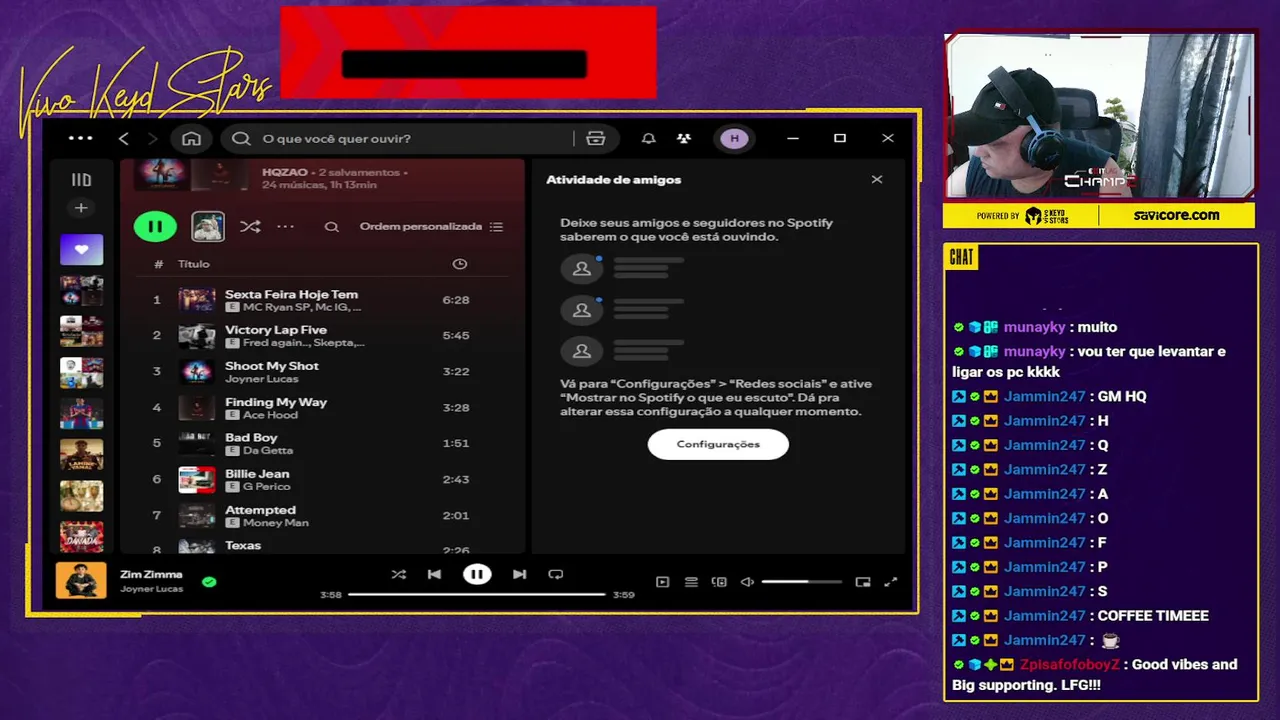This screenshot has width=1280, height=720.
Task: Open the playback queue icon
Action: click(691, 582)
